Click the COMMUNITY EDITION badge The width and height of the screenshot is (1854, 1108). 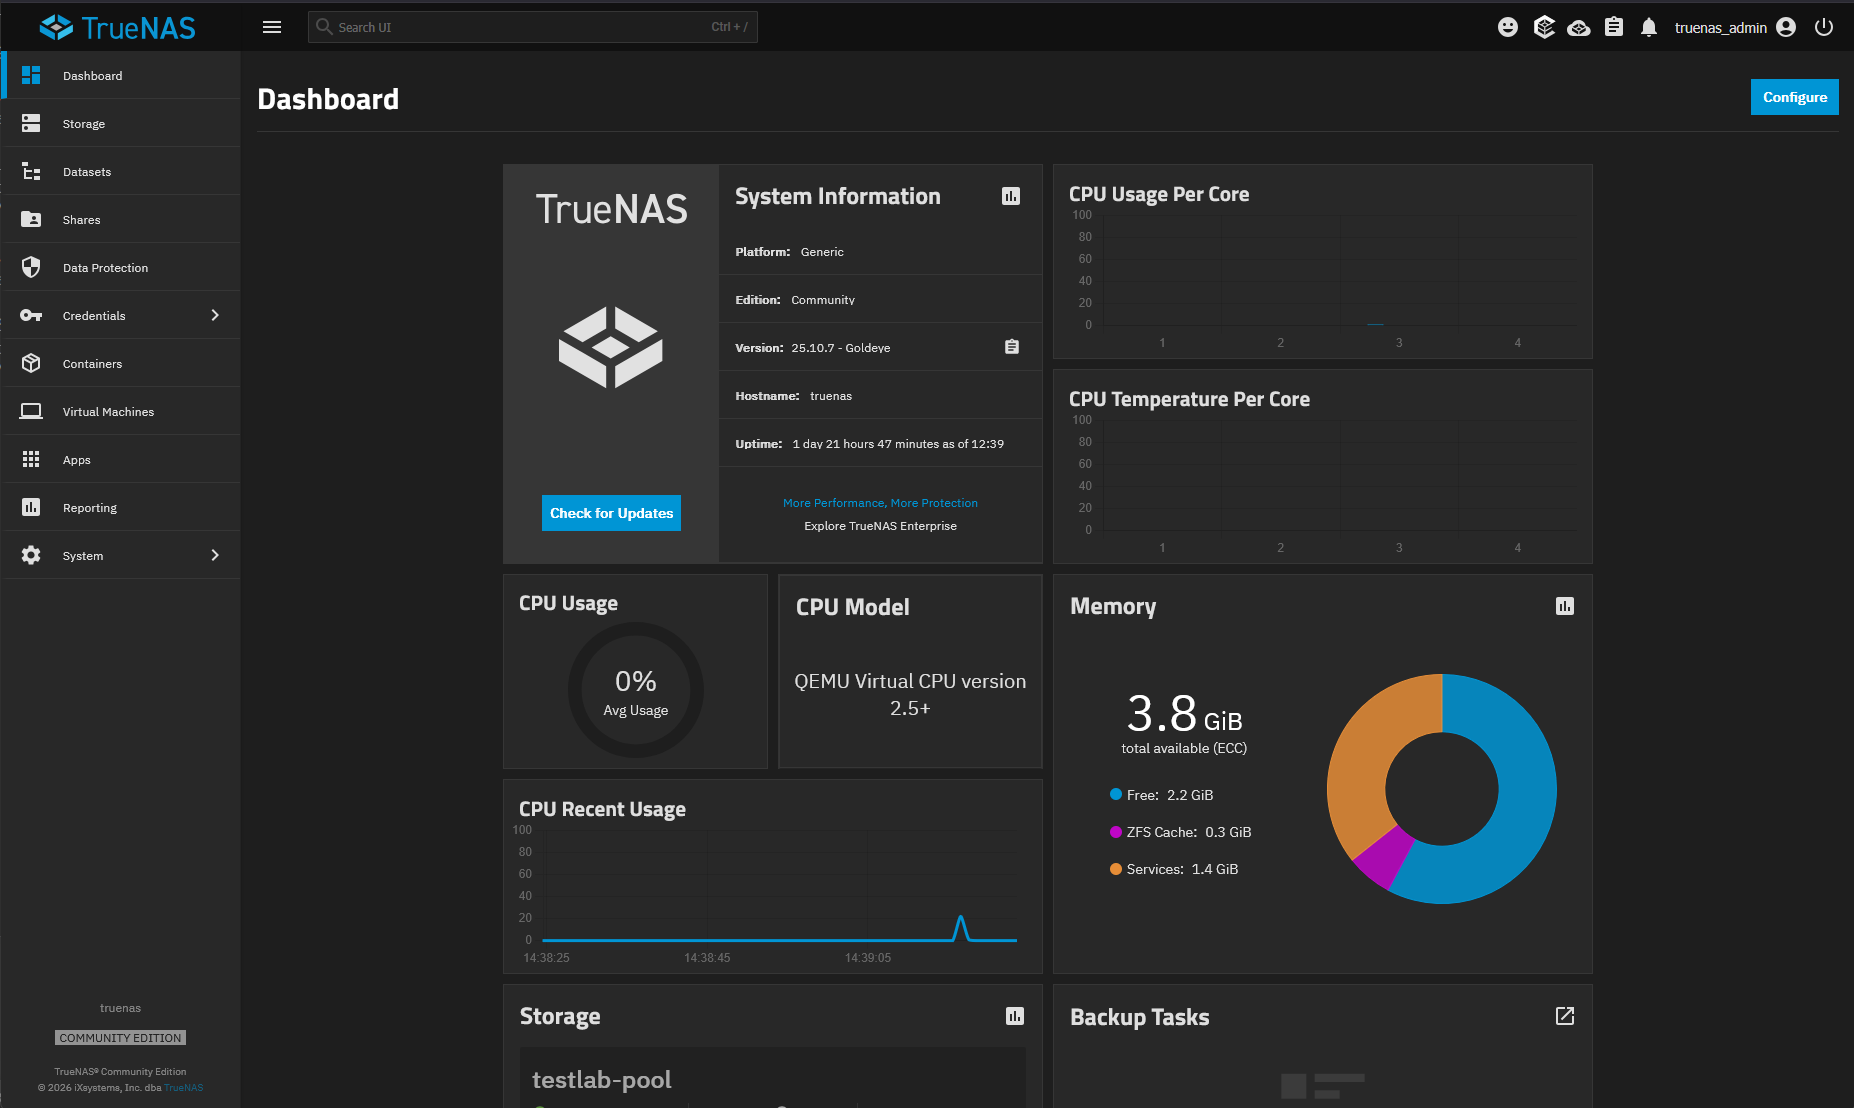pyautogui.click(x=120, y=1038)
